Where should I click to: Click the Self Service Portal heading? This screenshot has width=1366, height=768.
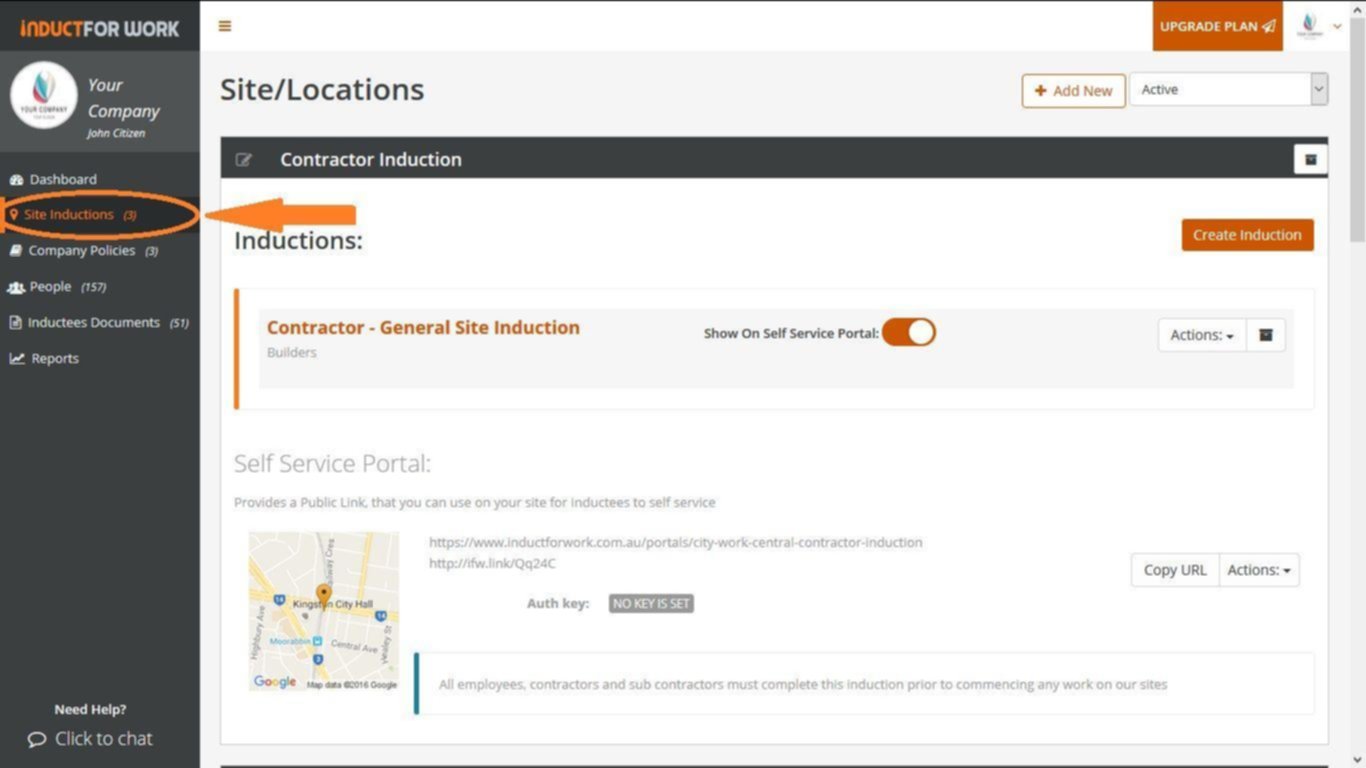point(332,464)
